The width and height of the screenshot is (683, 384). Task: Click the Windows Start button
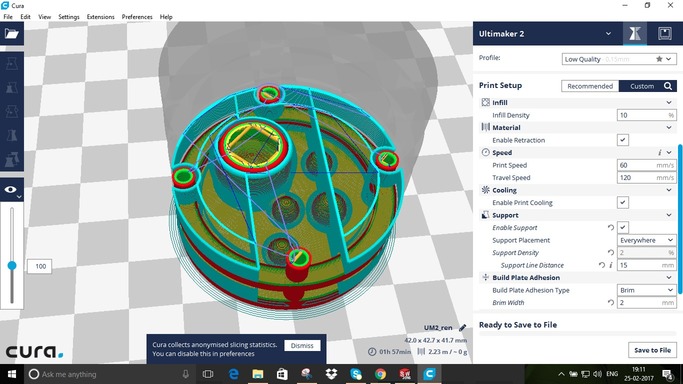pyautogui.click(x=12, y=374)
